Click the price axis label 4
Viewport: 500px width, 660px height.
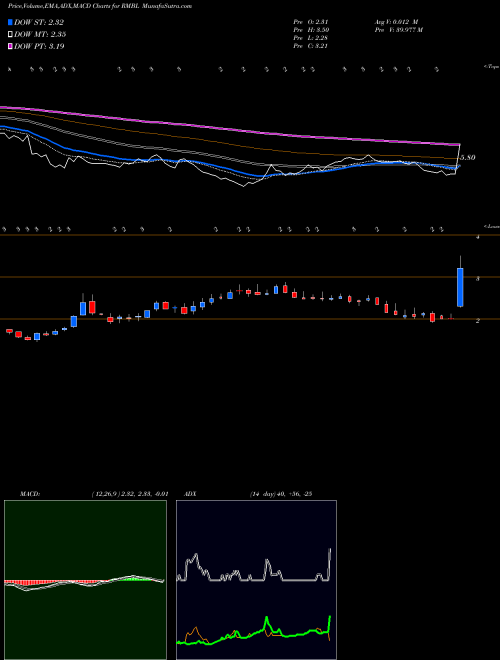(x=478, y=237)
